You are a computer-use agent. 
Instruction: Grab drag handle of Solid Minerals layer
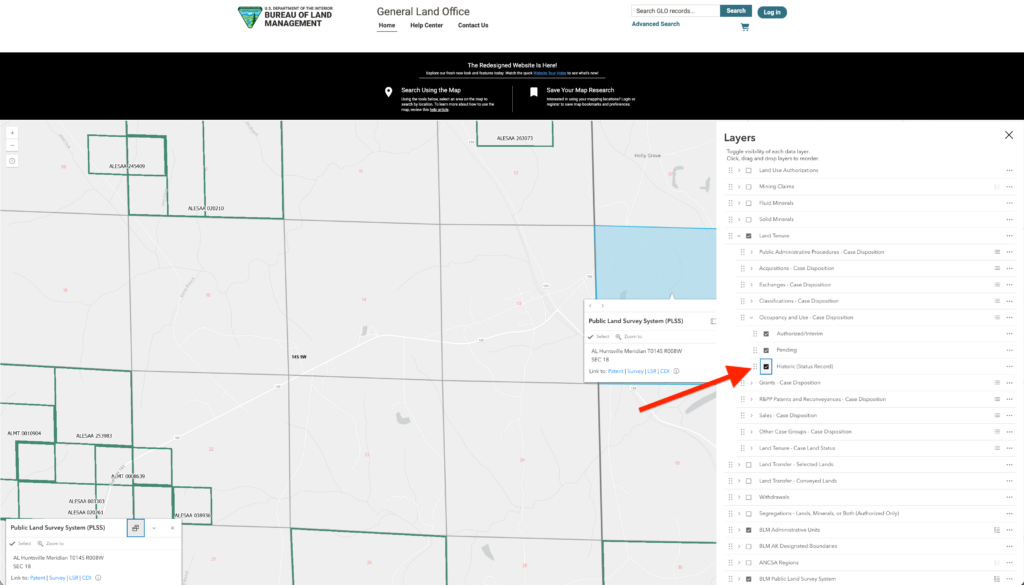coord(730,219)
